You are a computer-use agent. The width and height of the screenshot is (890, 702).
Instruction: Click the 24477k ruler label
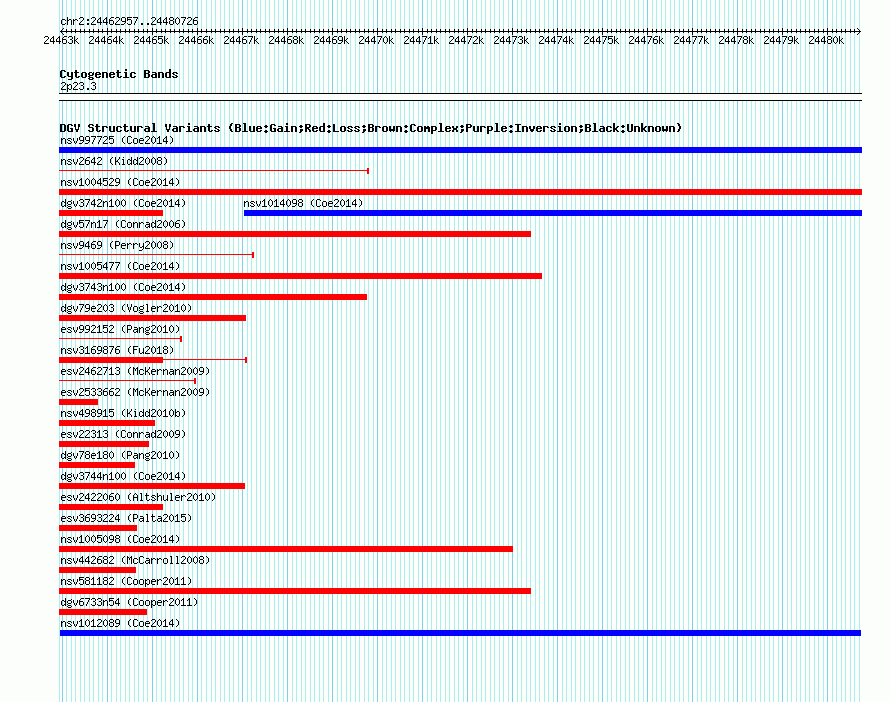[691, 40]
